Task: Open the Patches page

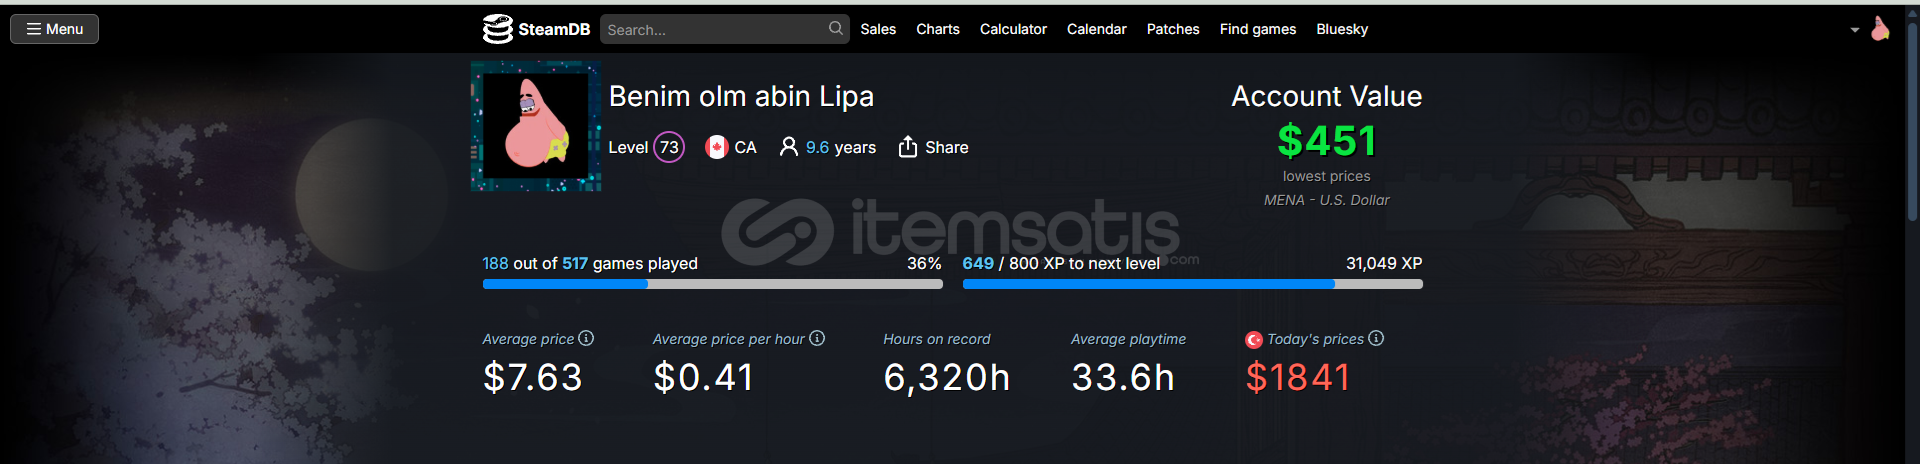Action: coord(1173,29)
